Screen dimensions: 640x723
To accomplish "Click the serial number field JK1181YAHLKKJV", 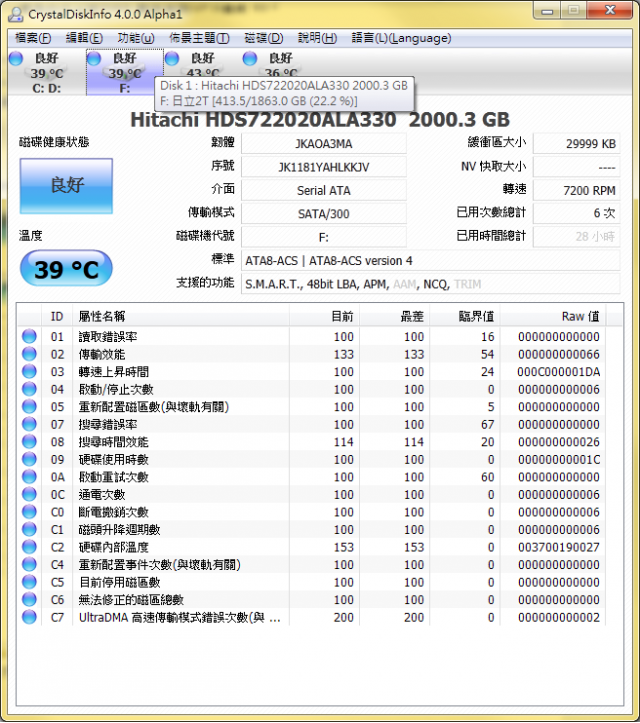I will pyautogui.click(x=324, y=167).
